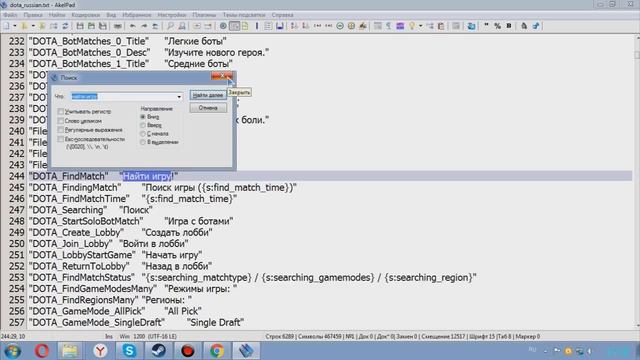Click the zoom in plus circle icon
Viewport: 640px width, 360px height.
coord(351,26)
